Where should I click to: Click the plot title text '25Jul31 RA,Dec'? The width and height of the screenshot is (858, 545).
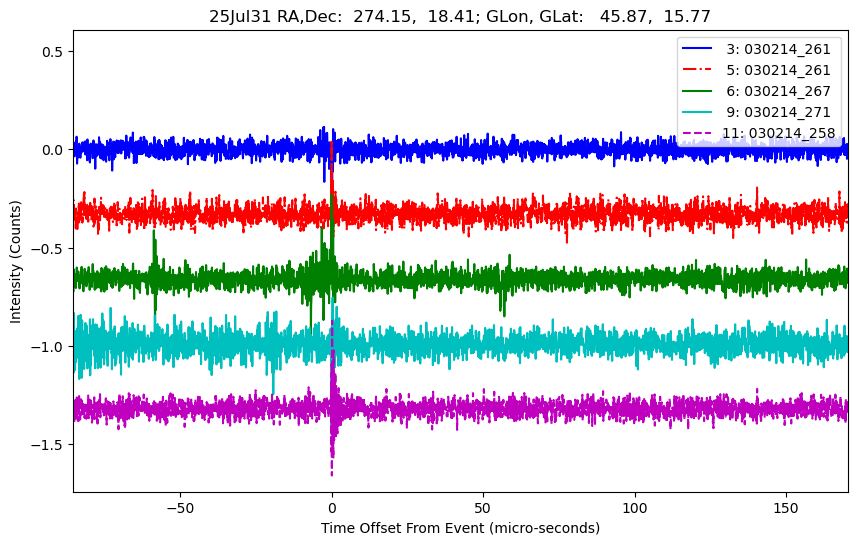pos(276,16)
